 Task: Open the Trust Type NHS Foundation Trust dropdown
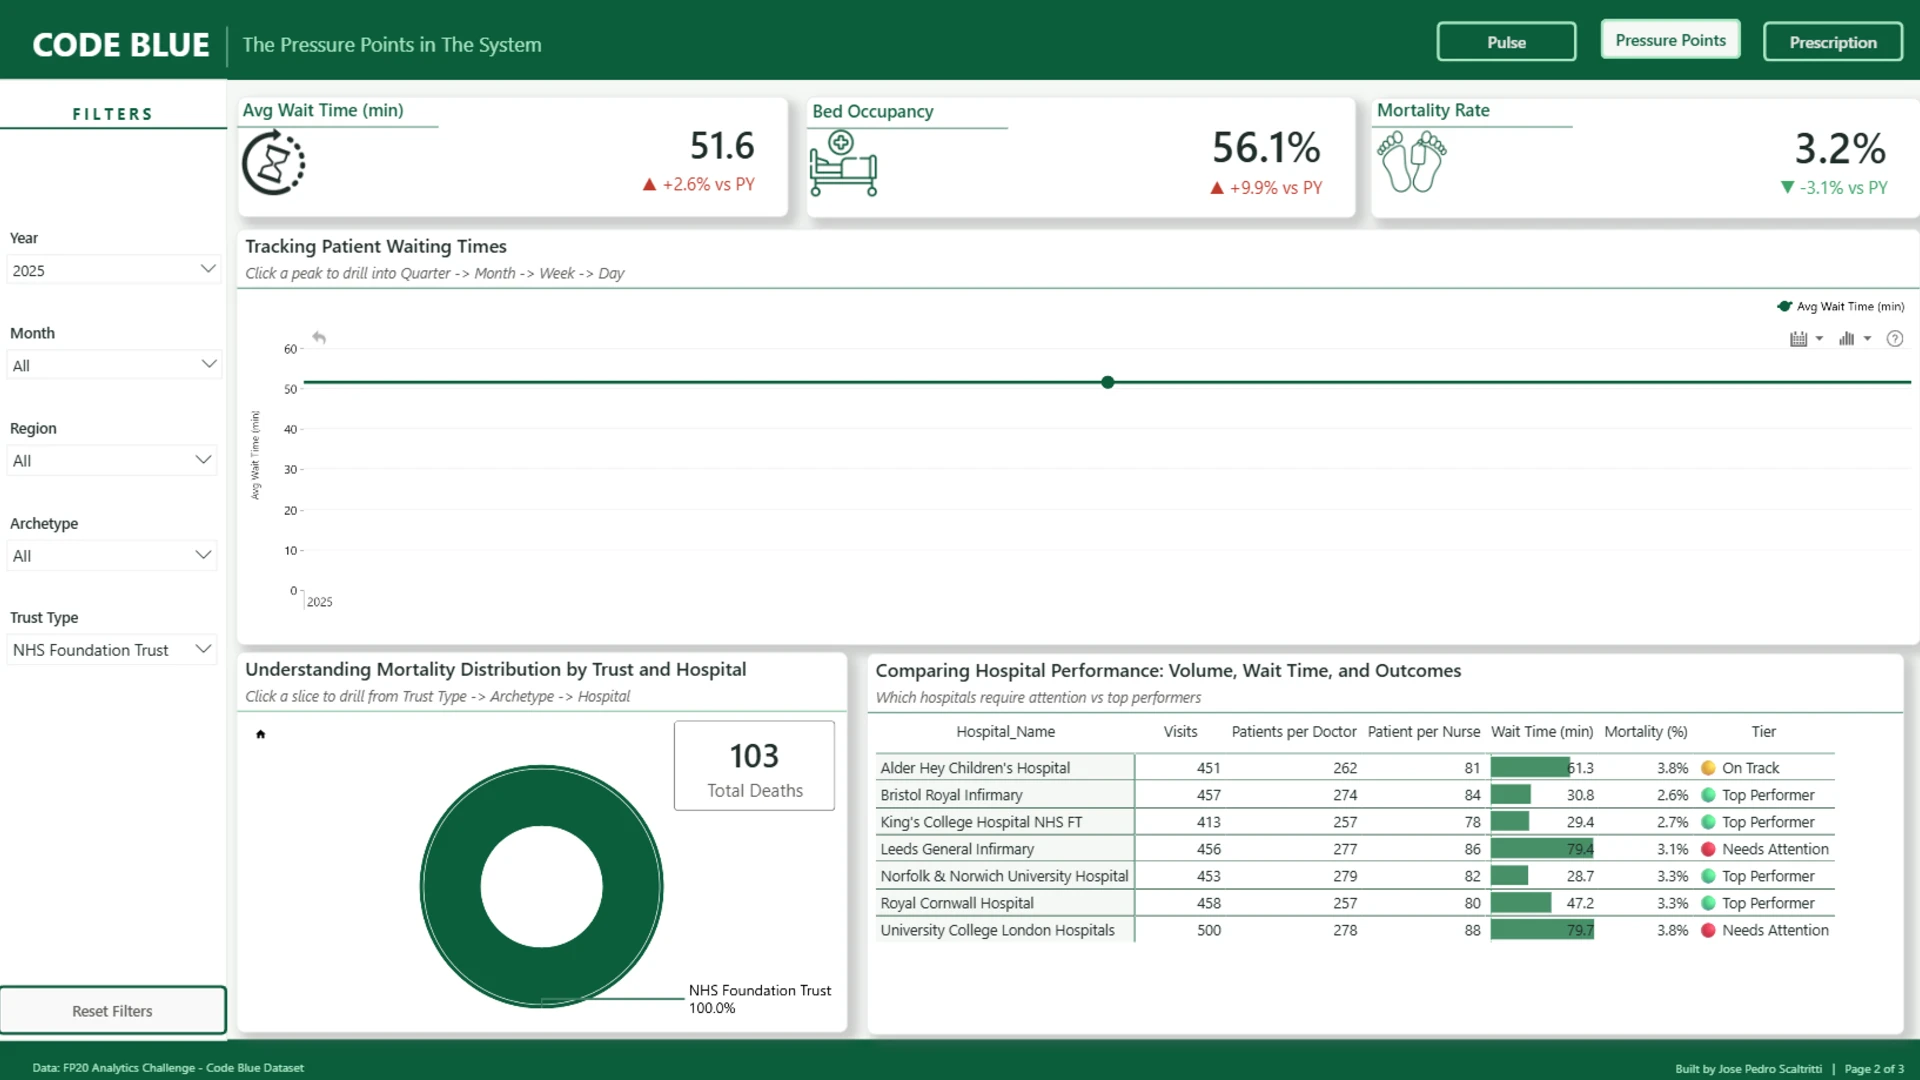(113, 650)
